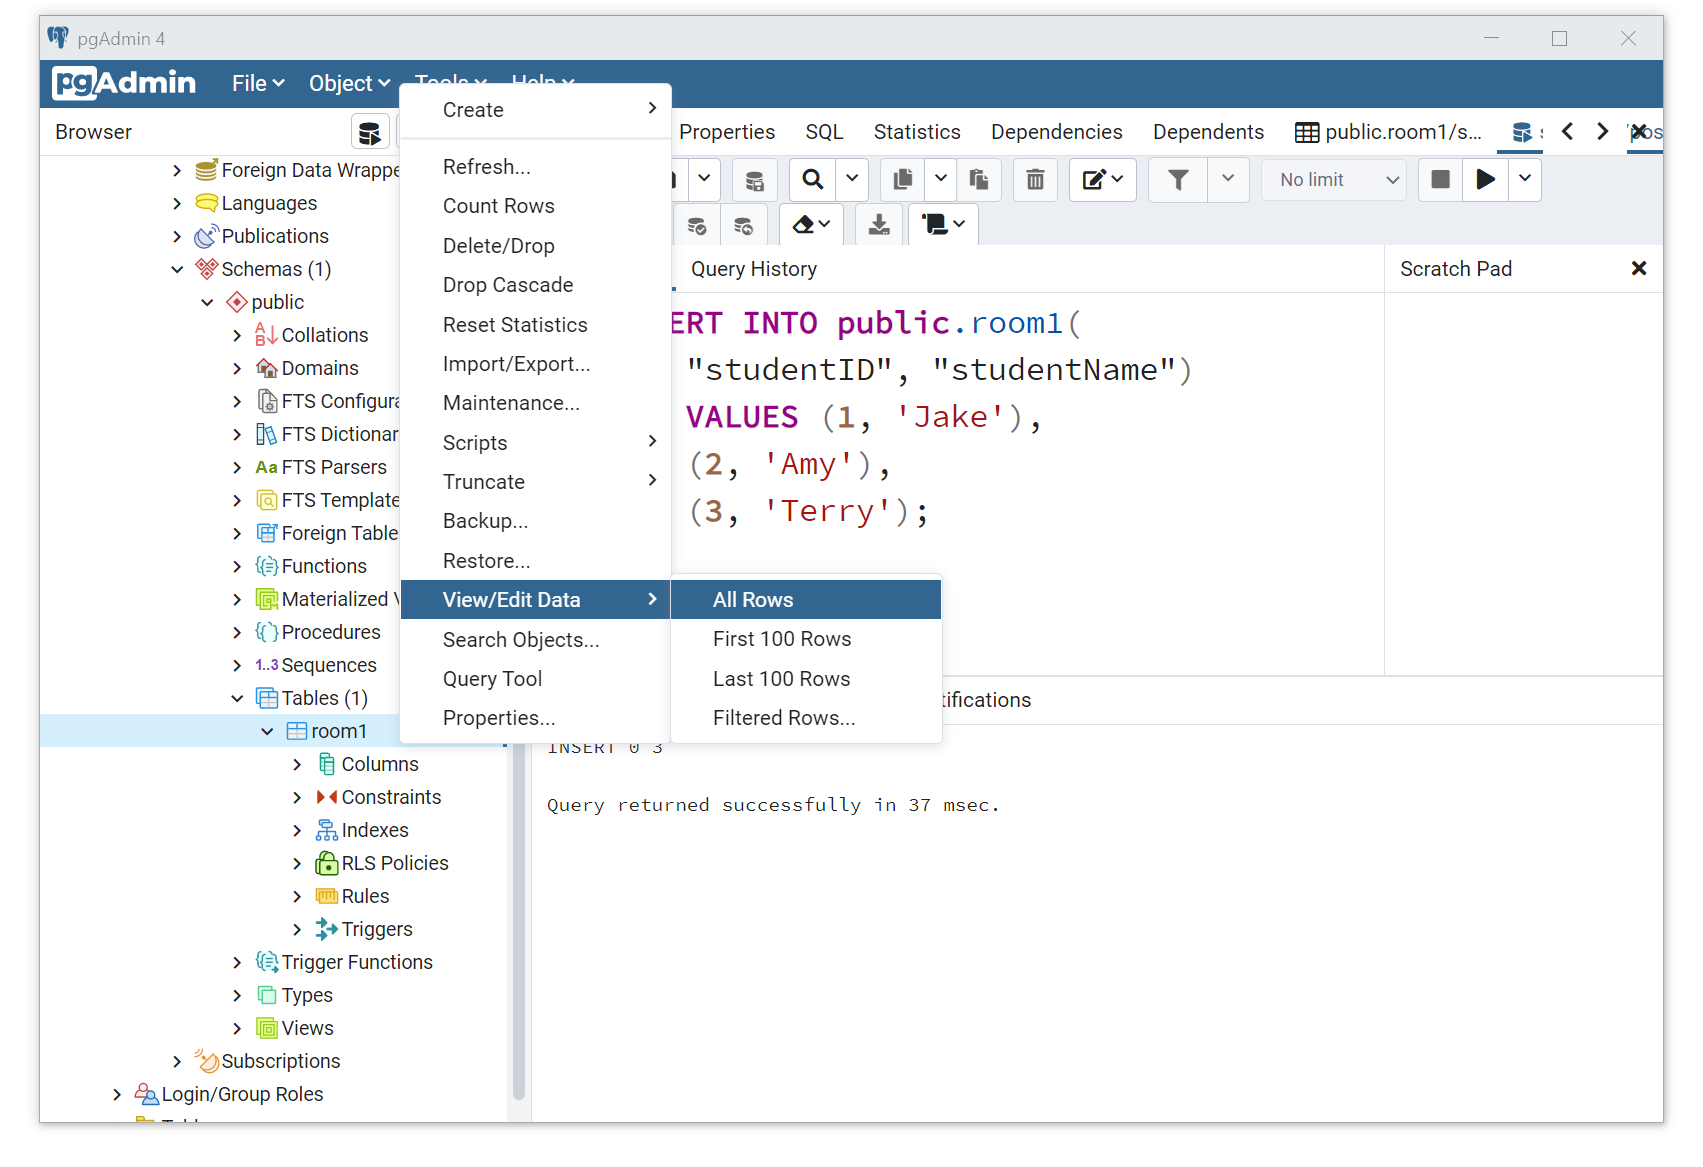Image resolution: width=1703 pixels, height=1167 pixels.
Task: Select View/Edit Data menu item
Action: pos(536,600)
